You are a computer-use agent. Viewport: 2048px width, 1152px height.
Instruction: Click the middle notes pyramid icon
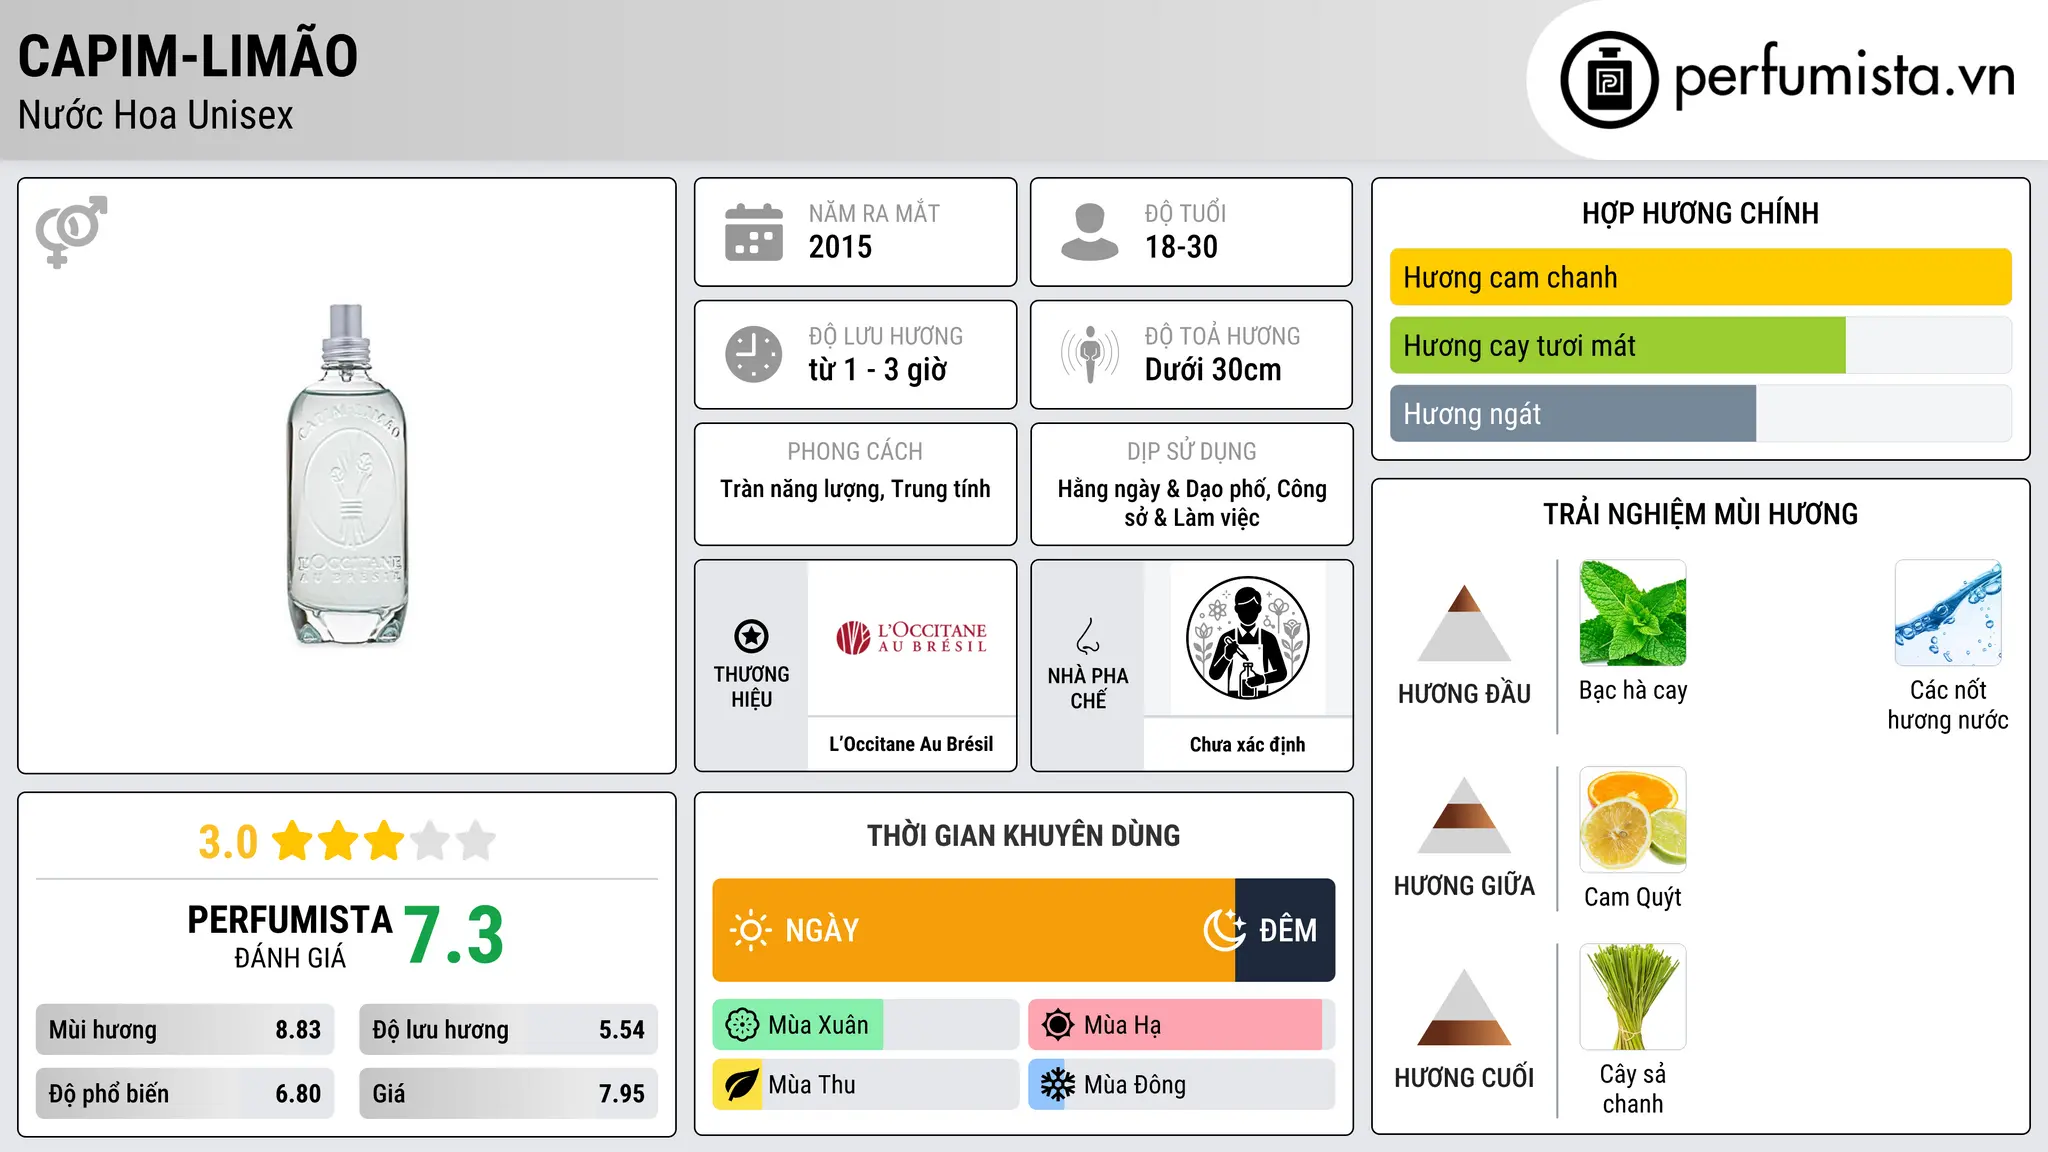coord(1464,815)
